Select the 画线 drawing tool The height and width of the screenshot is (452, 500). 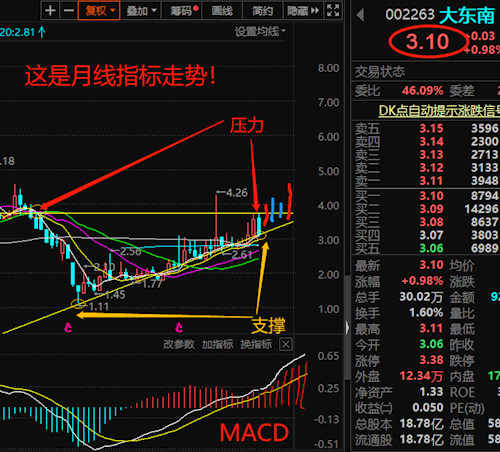(222, 11)
